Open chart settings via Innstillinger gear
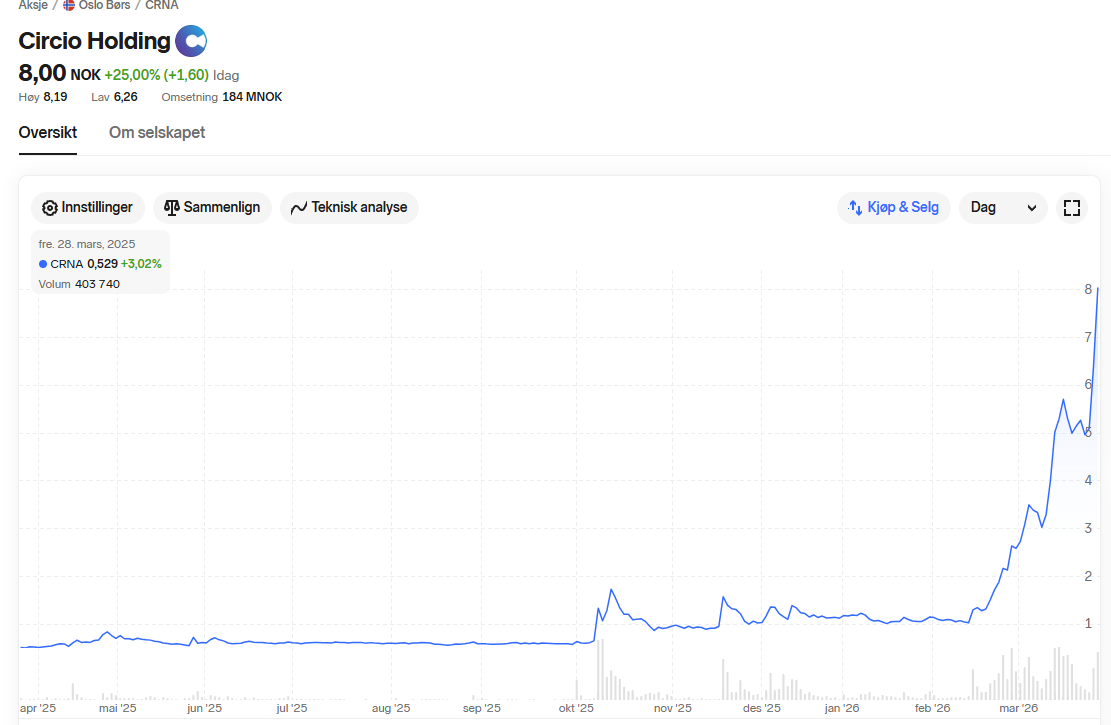Image resolution: width=1111 pixels, height=725 pixels. [x=50, y=208]
